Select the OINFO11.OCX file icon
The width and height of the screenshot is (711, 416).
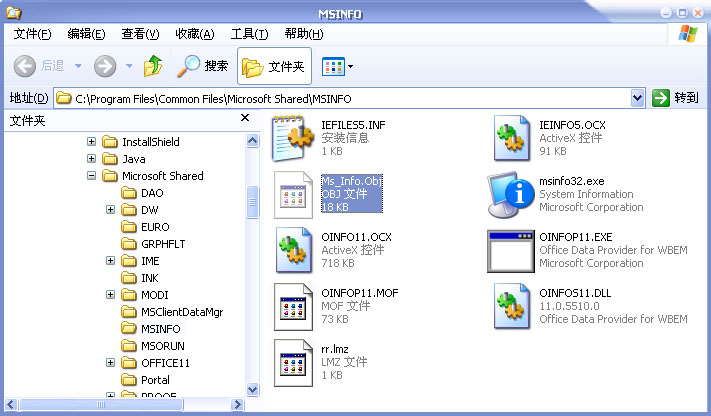click(x=294, y=250)
